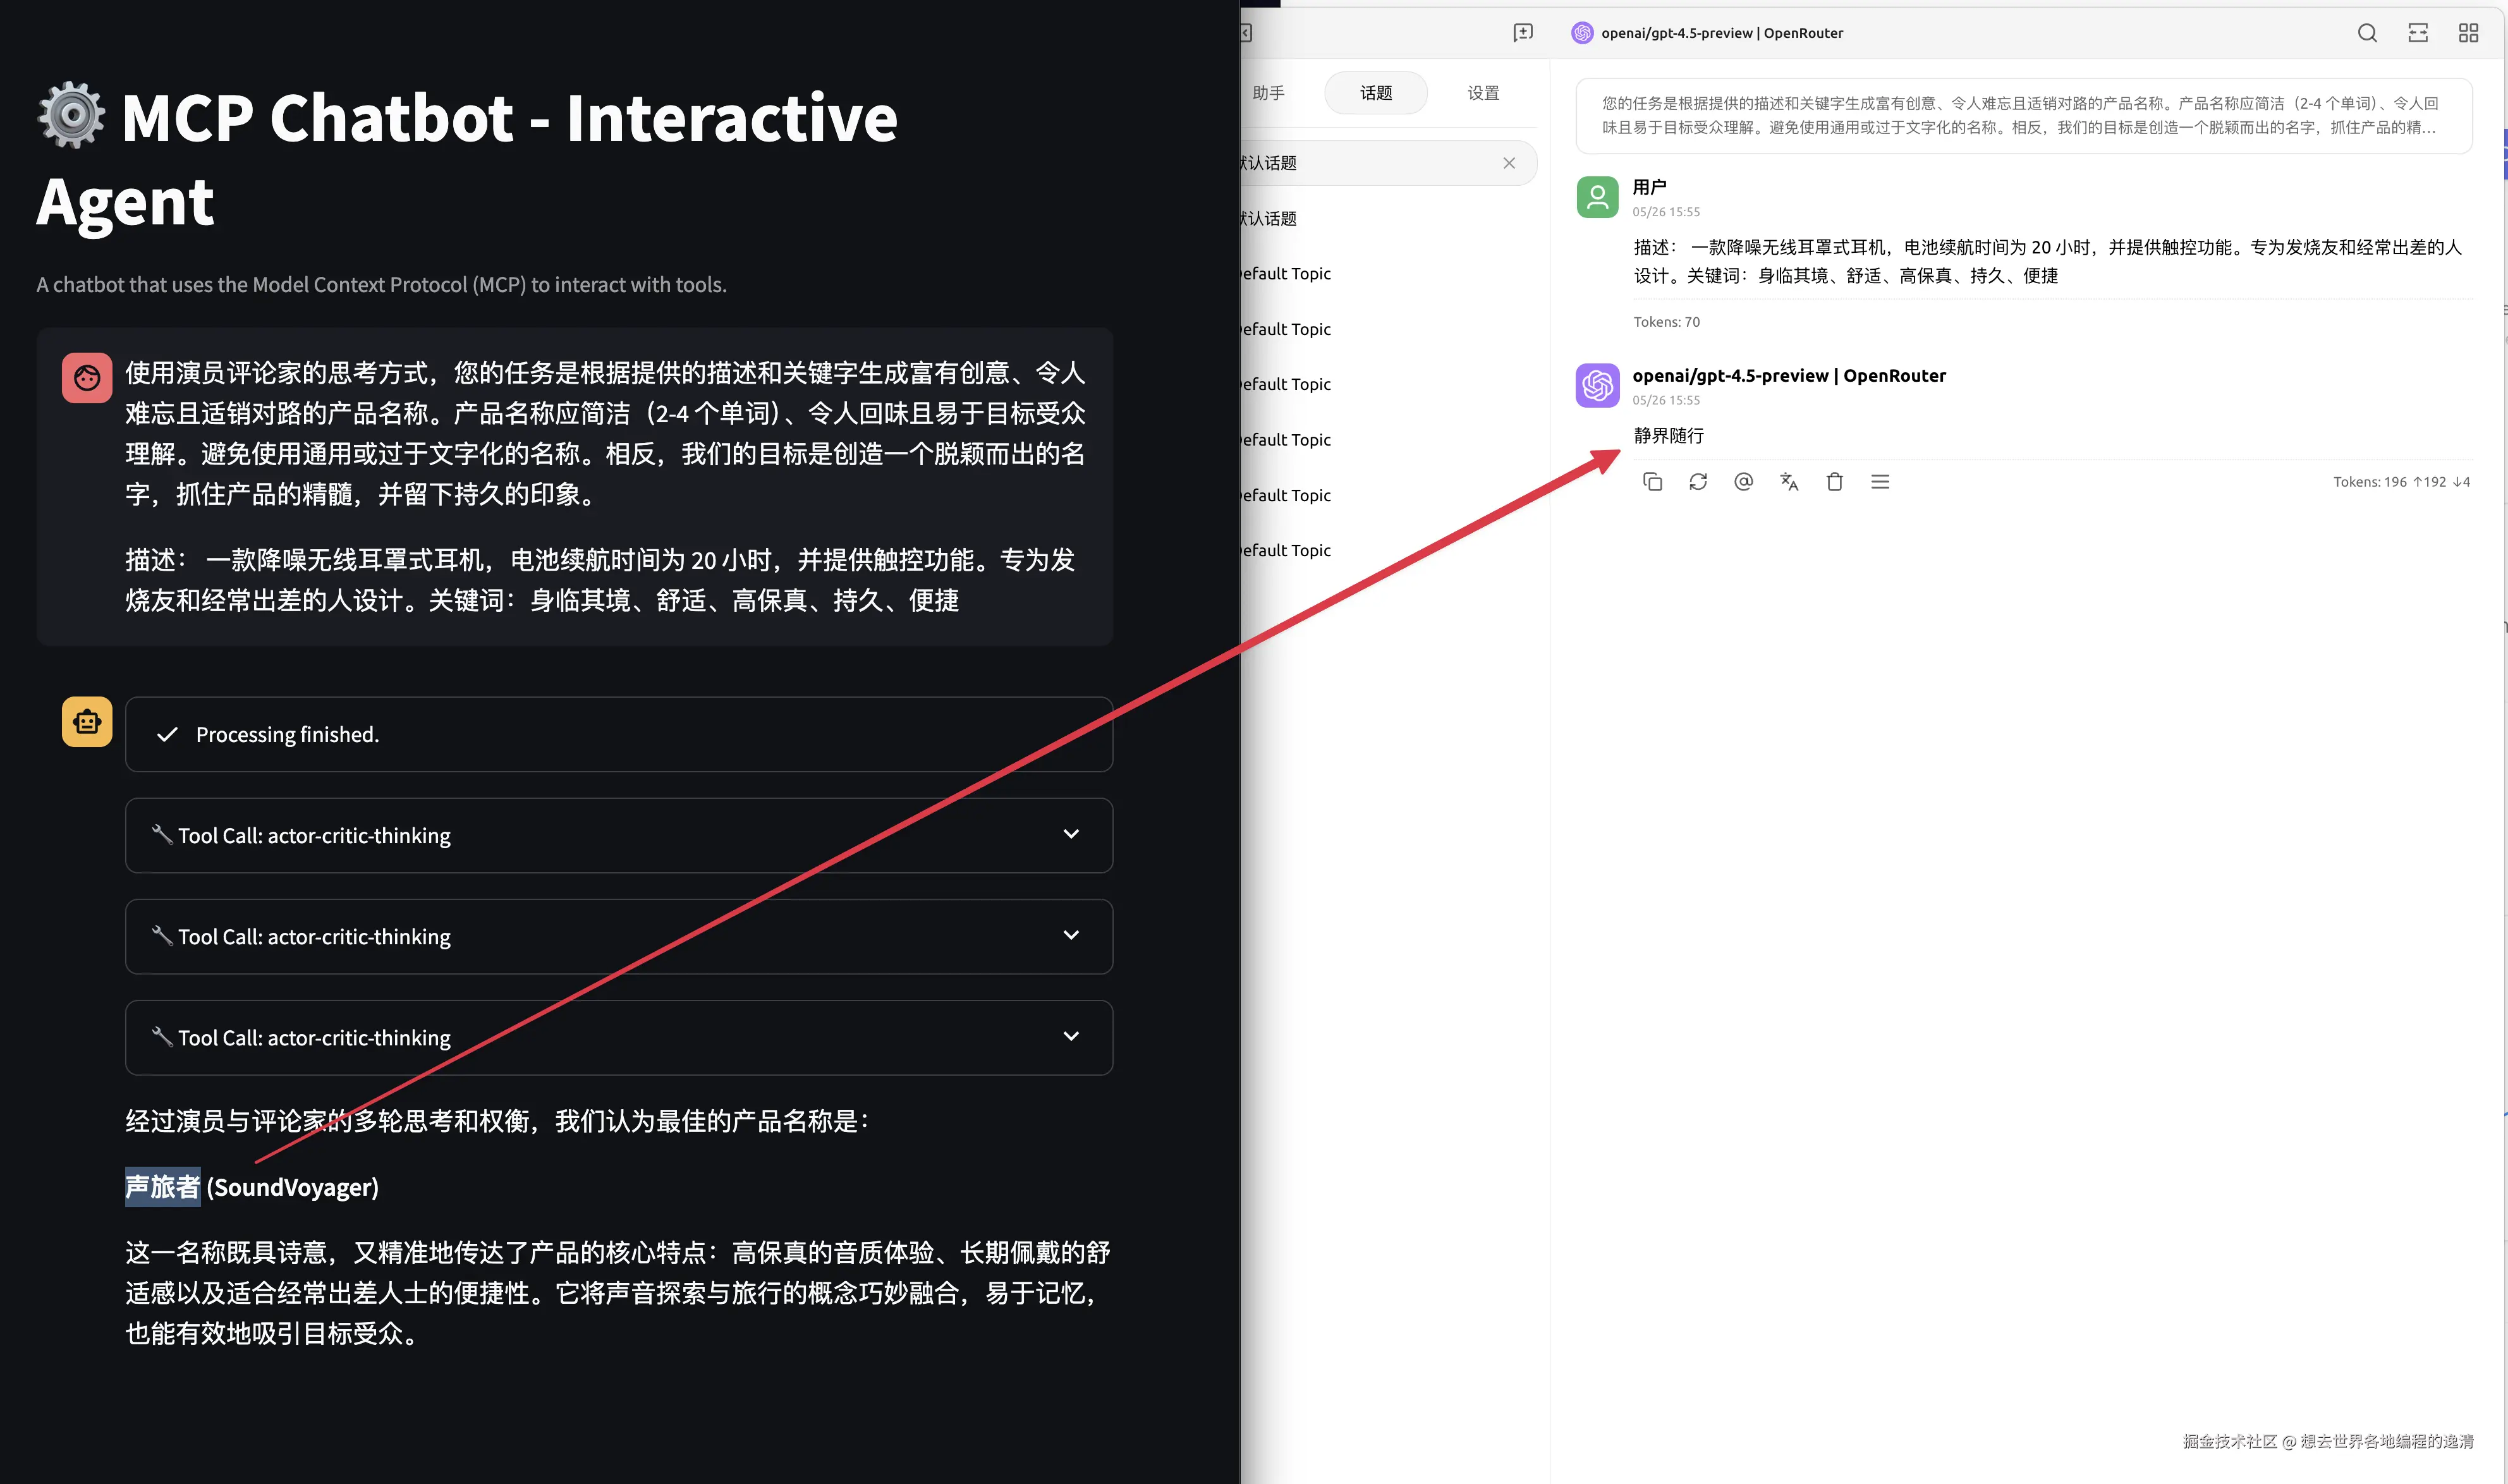Translate the assistant message
The width and height of the screenshot is (2508, 1484).
(1789, 481)
